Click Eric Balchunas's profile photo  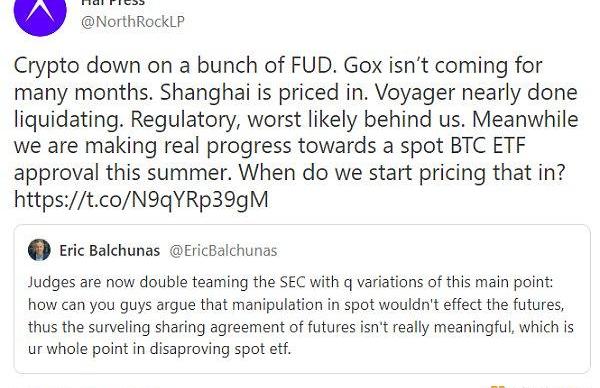(39, 250)
